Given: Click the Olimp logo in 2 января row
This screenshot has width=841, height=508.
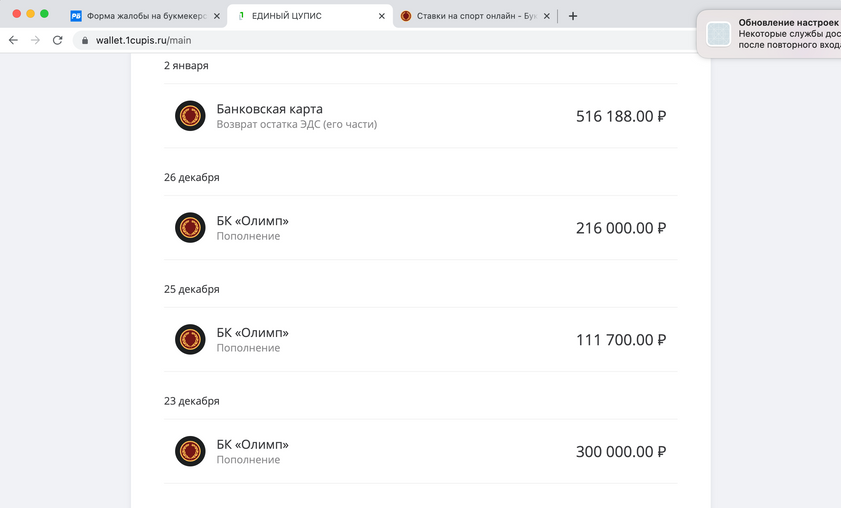Looking at the screenshot, I should coord(190,115).
